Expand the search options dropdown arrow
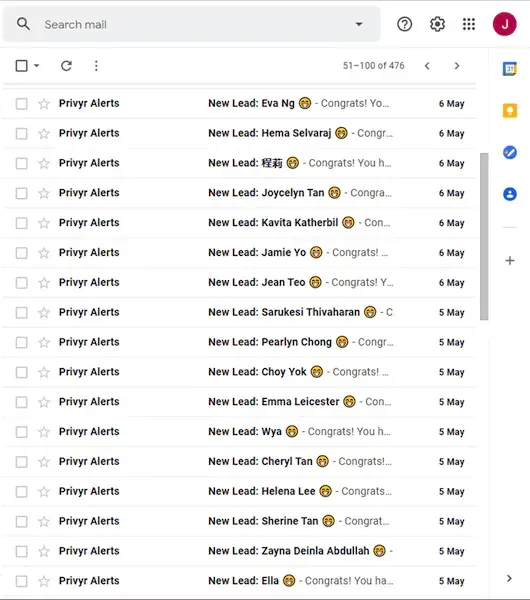Image resolution: width=530 pixels, height=600 pixels. click(x=359, y=24)
